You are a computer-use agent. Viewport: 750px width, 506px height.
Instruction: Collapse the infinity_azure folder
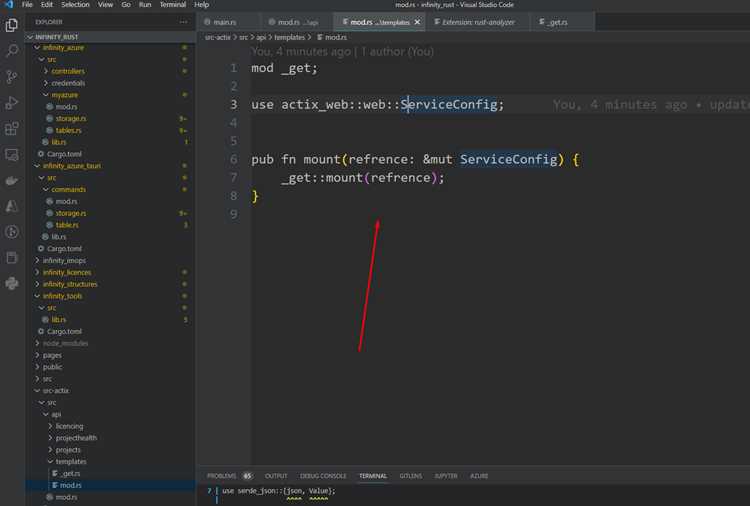tap(37, 47)
